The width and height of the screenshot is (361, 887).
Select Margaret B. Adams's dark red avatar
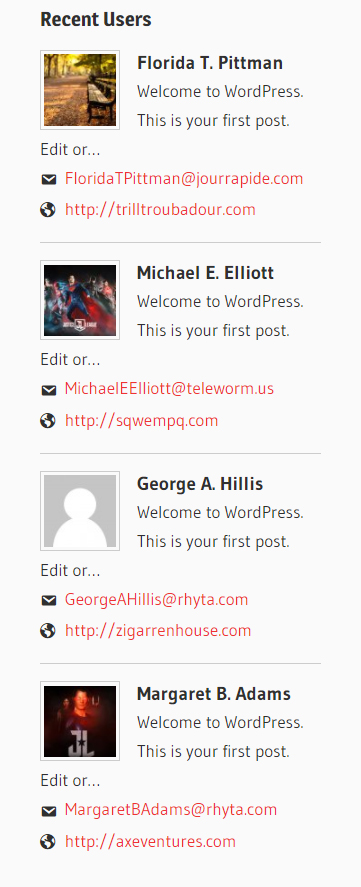click(x=80, y=721)
